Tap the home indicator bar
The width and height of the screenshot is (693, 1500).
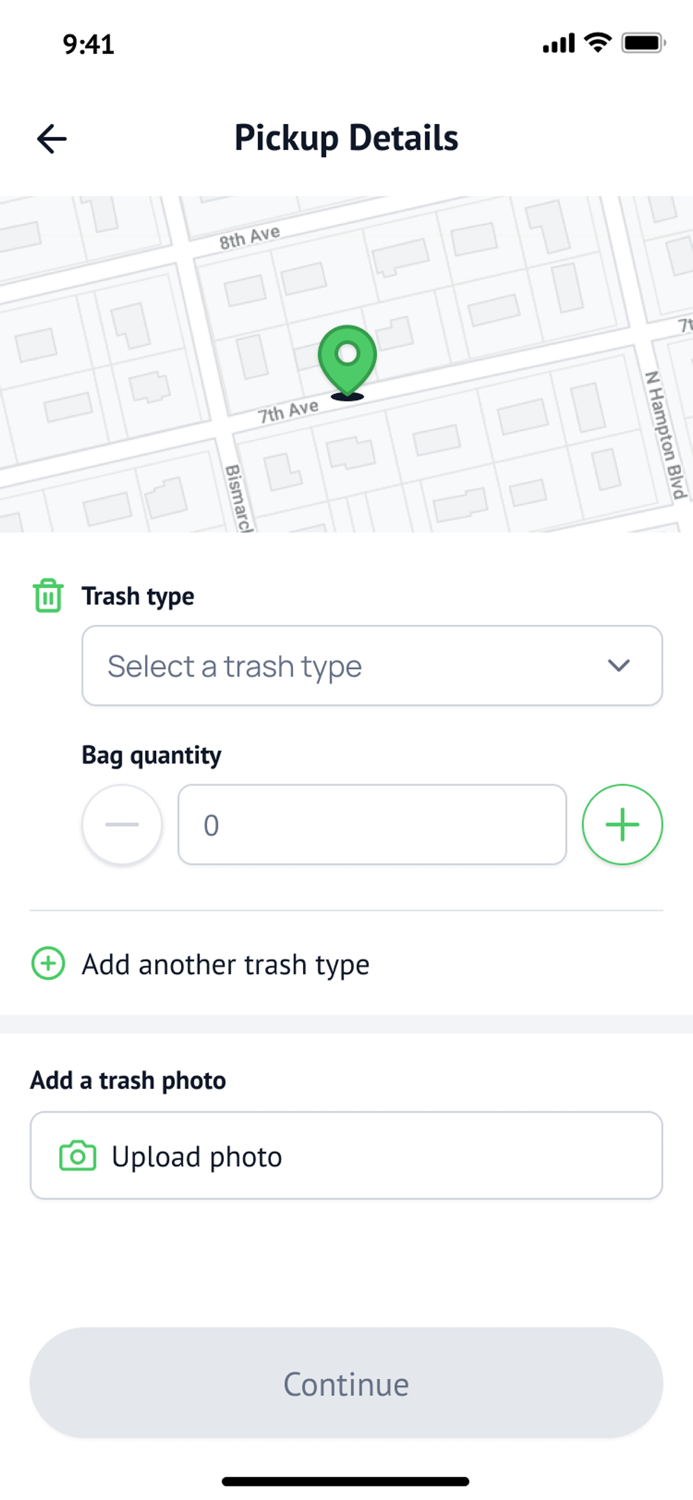pyautogui.click(x=346, y=1481)
